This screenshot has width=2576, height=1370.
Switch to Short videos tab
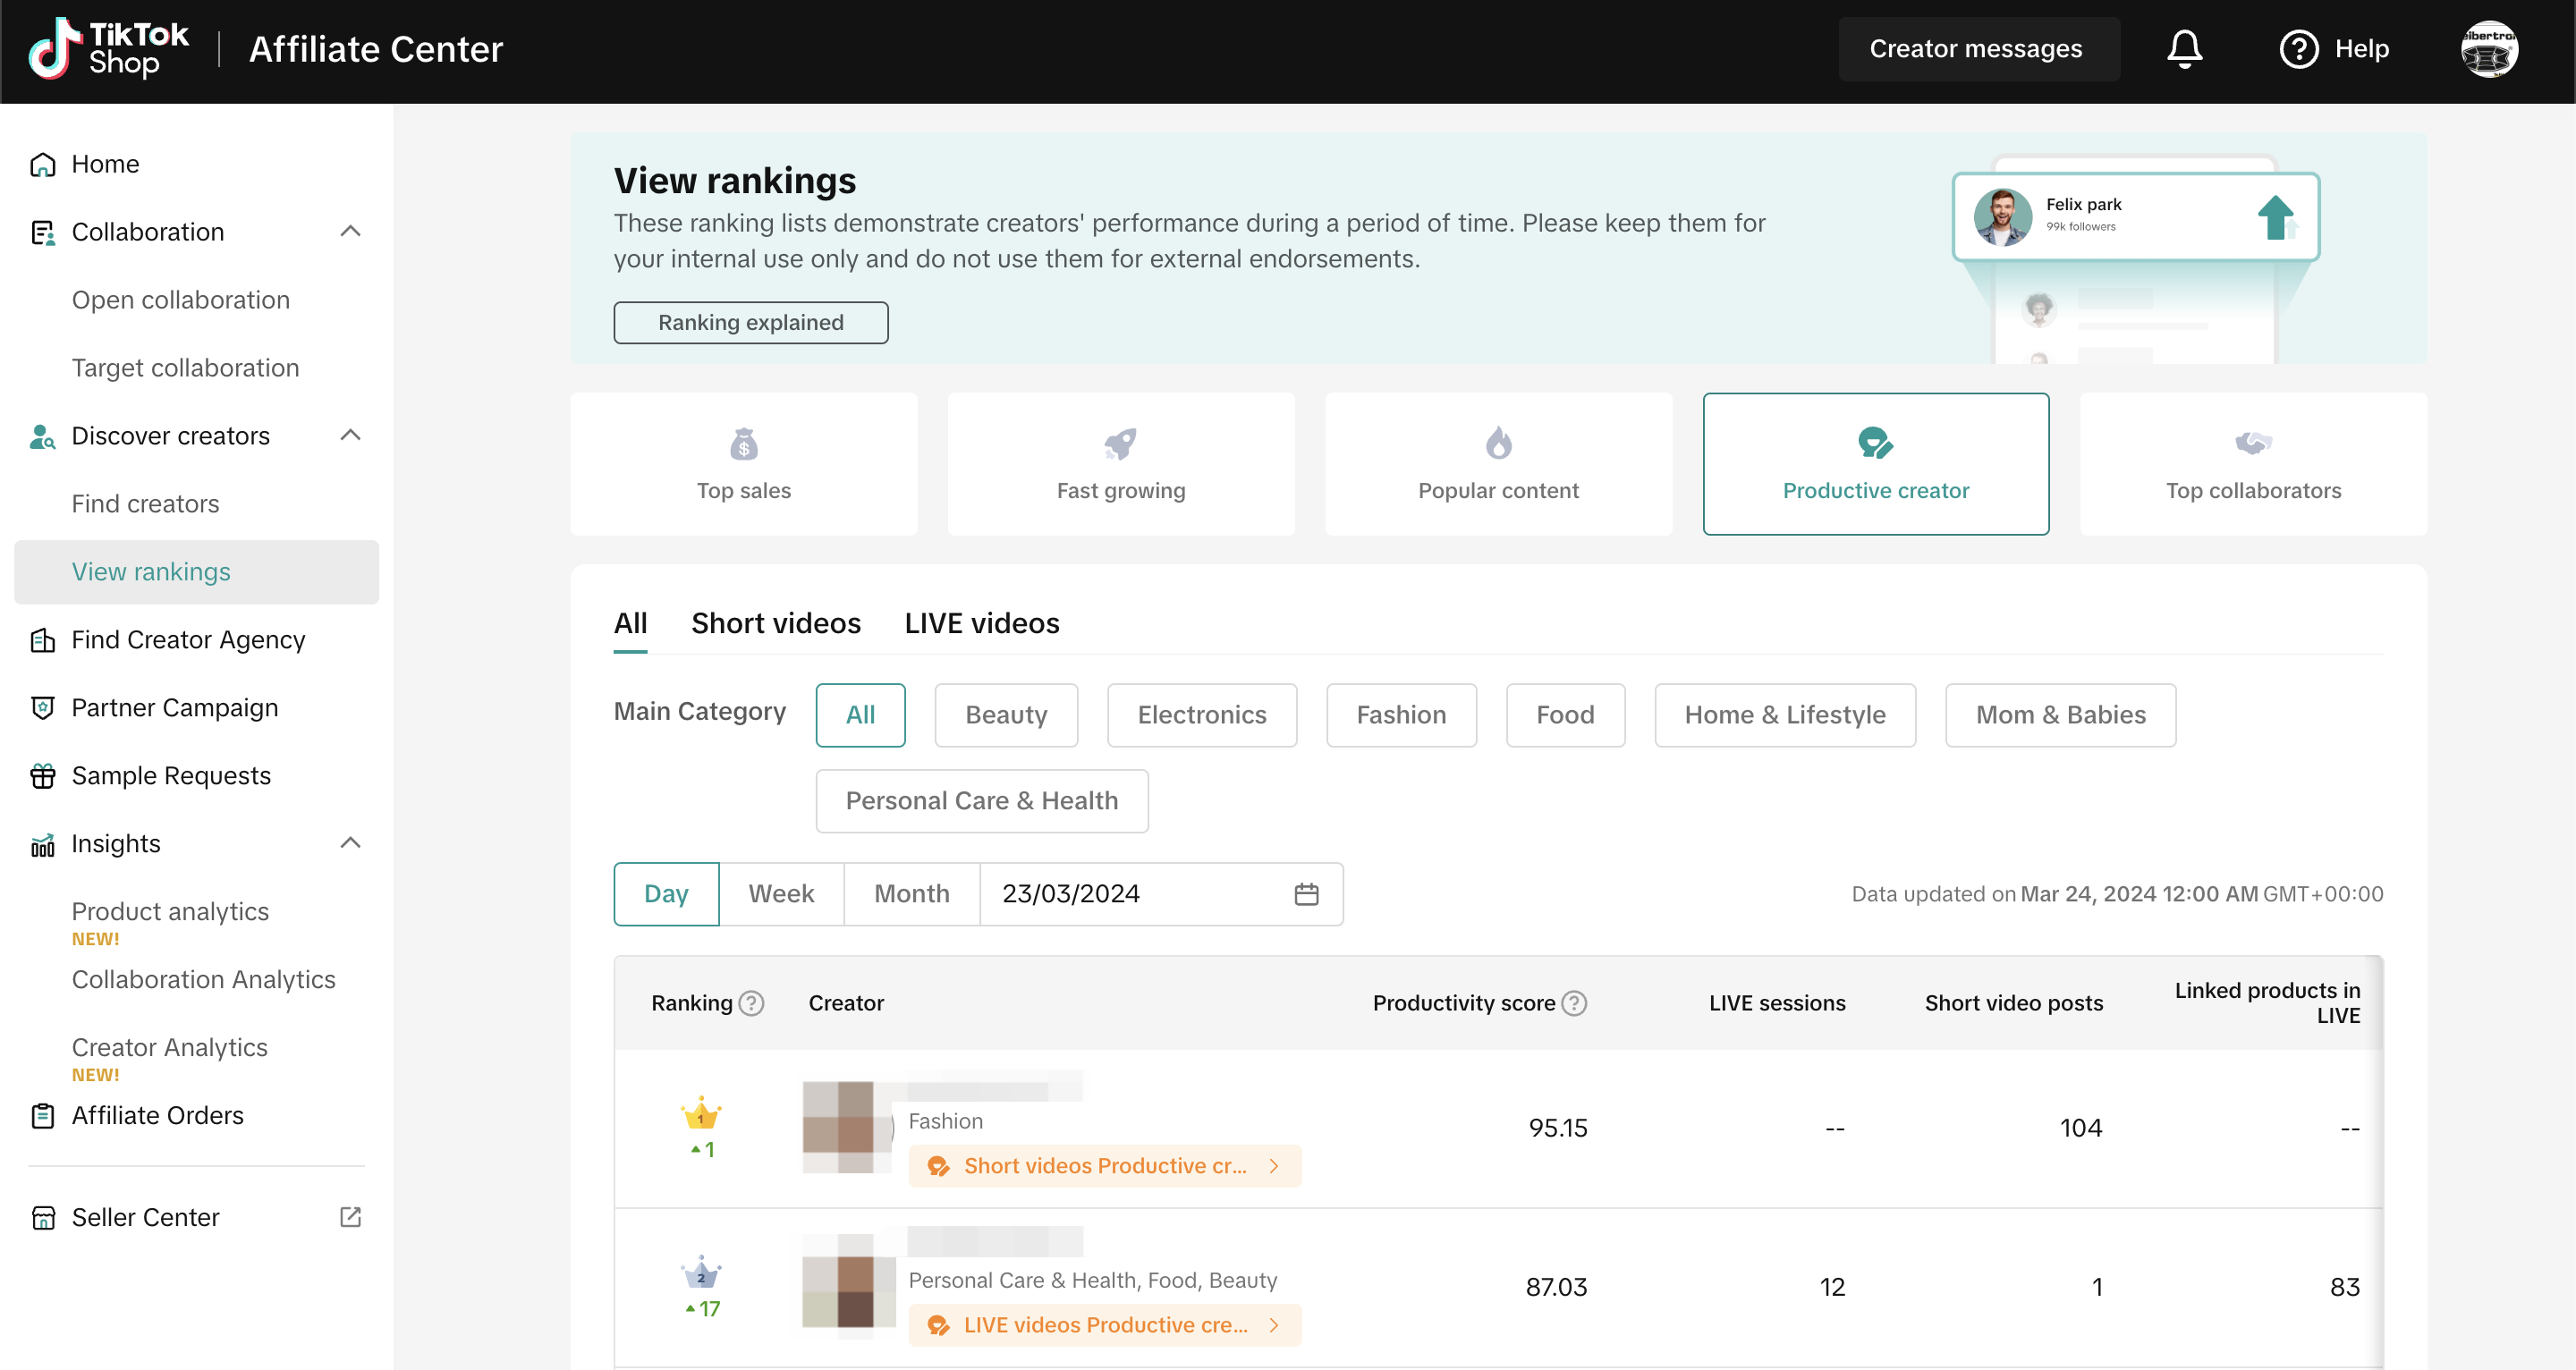pyautogui.click(x=775, y=623)
